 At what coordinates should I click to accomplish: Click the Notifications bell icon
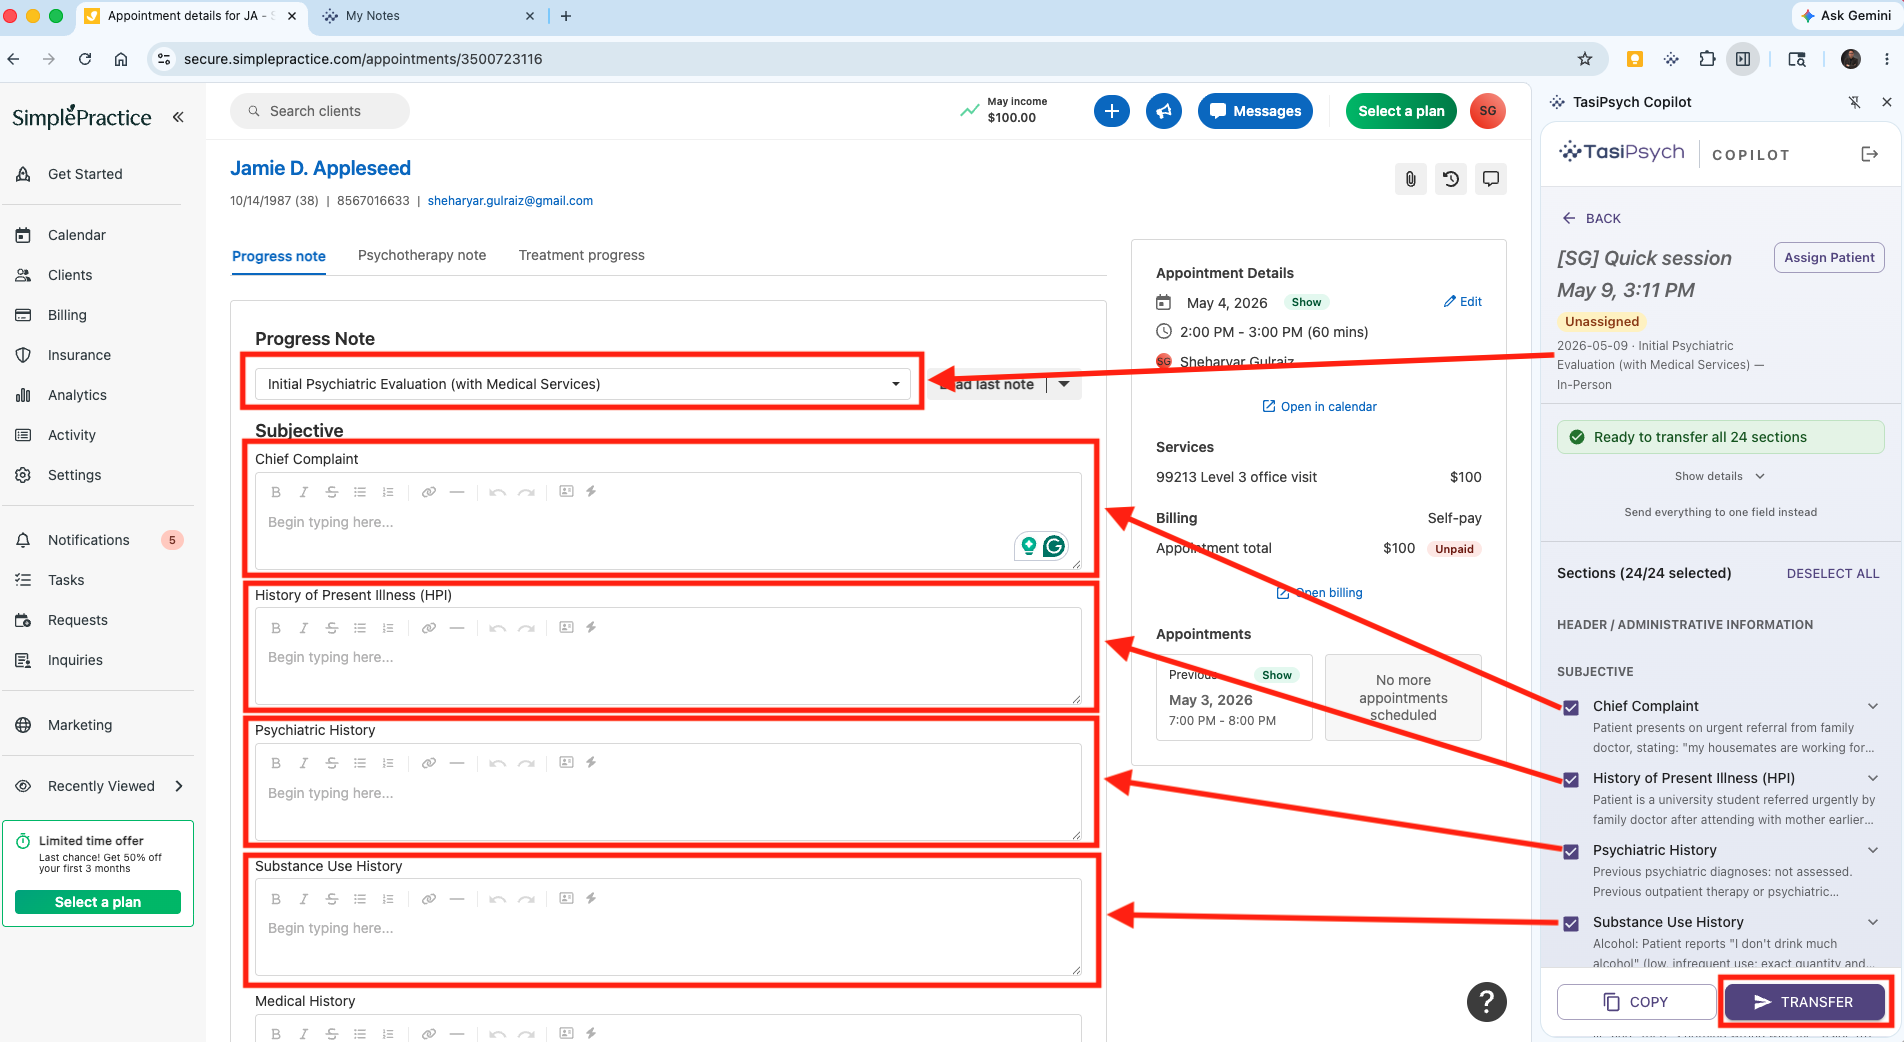coord(23,540)
